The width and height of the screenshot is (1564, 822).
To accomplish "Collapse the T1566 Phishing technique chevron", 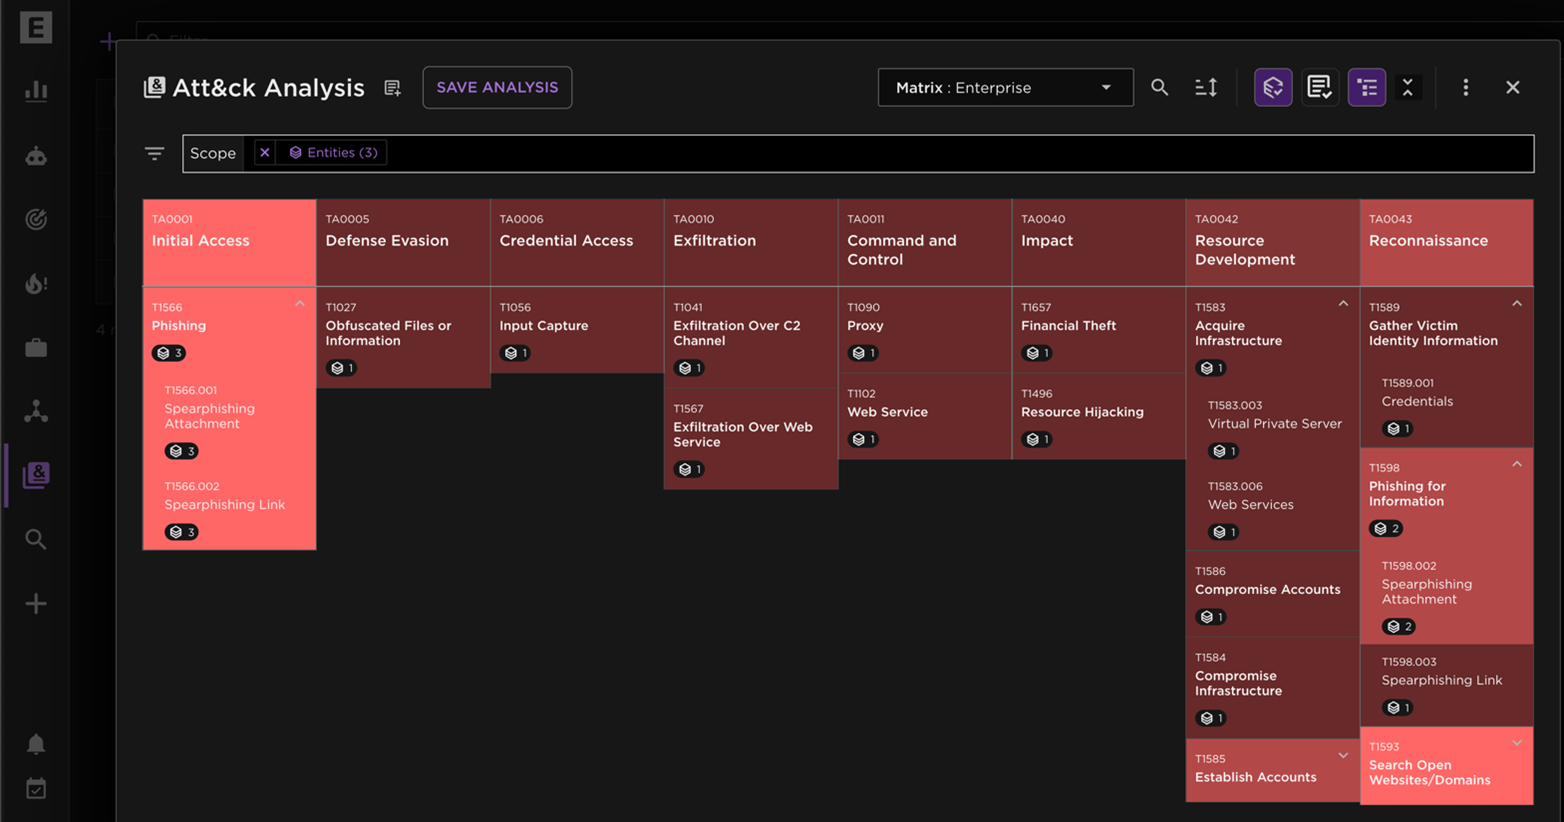I will pyautogui.click(x=300, y=304).
